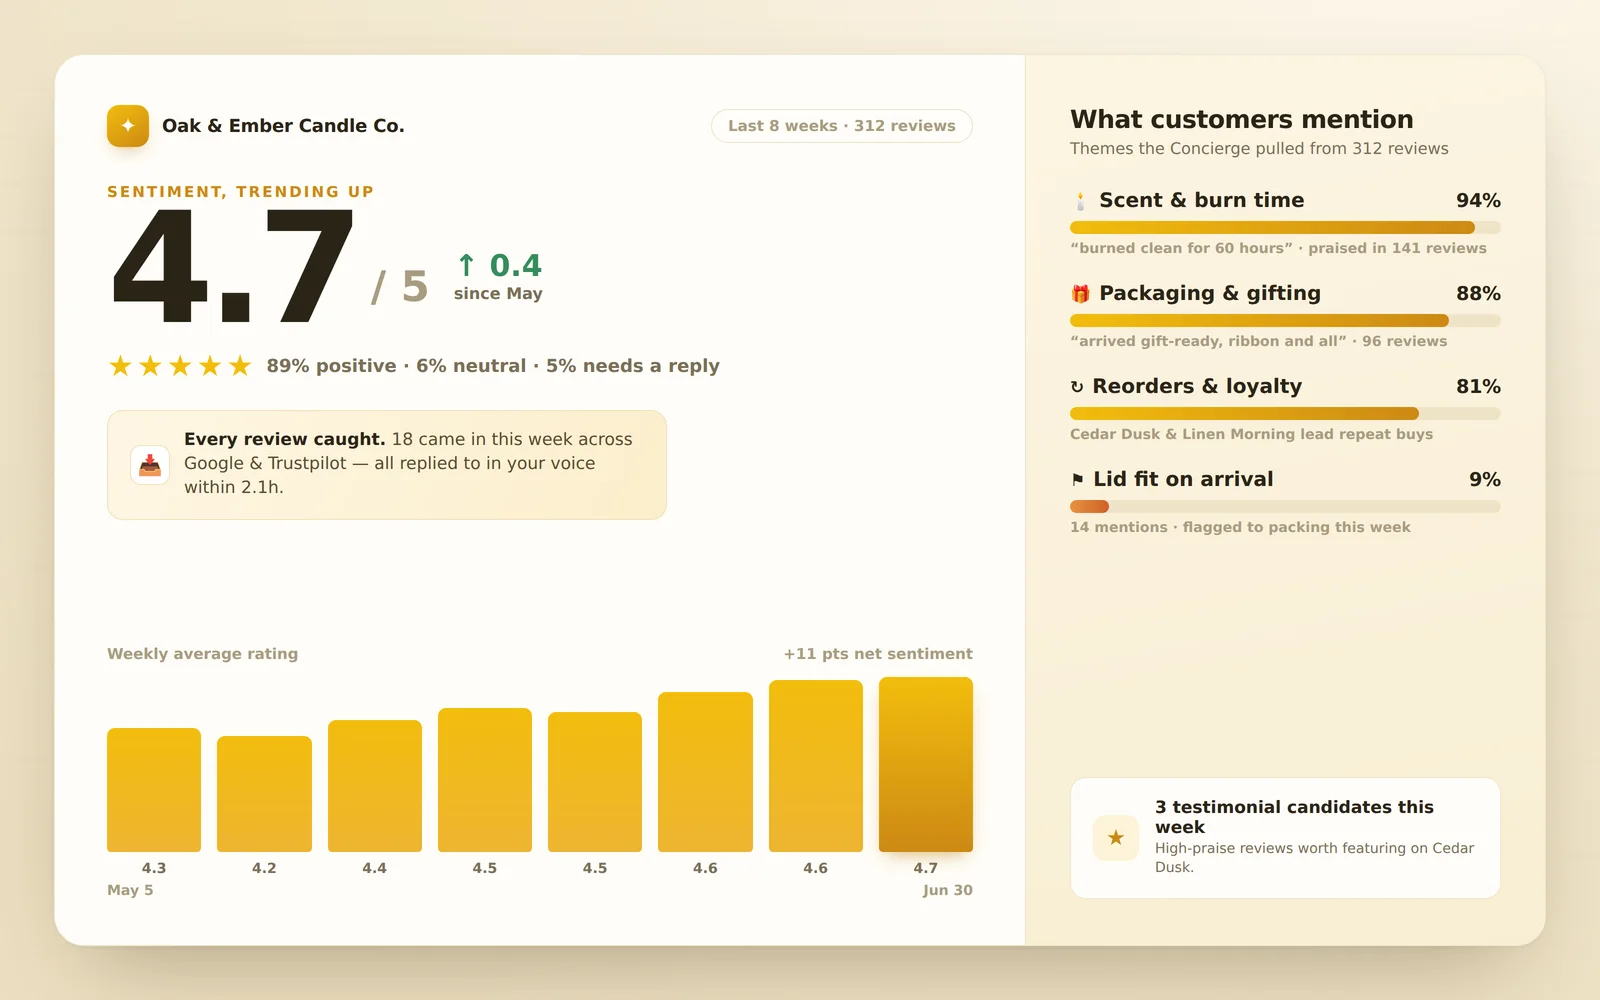Click the 'burned clean for 60 hours' quote line
1600x1000 pixels.
click(x=1278, y=248)
